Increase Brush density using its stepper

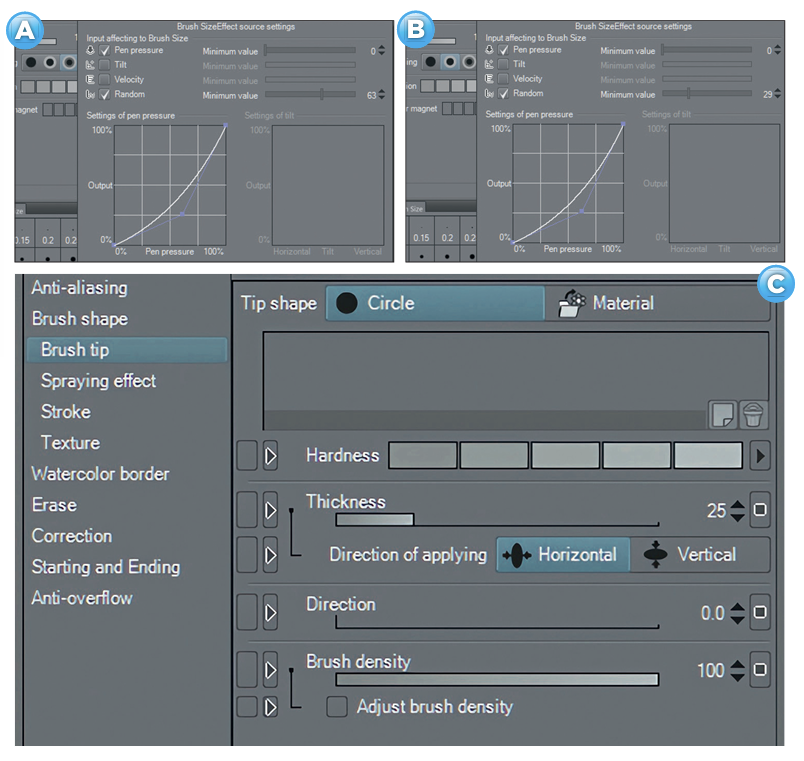(736, 665)
